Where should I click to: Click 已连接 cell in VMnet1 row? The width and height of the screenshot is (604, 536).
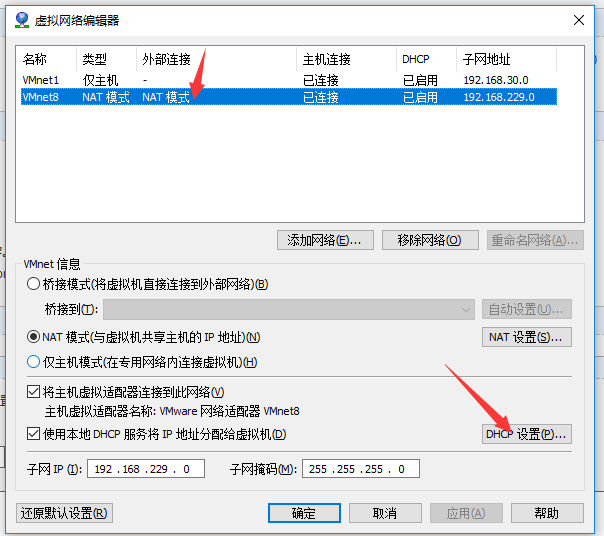tap(320, 80)
